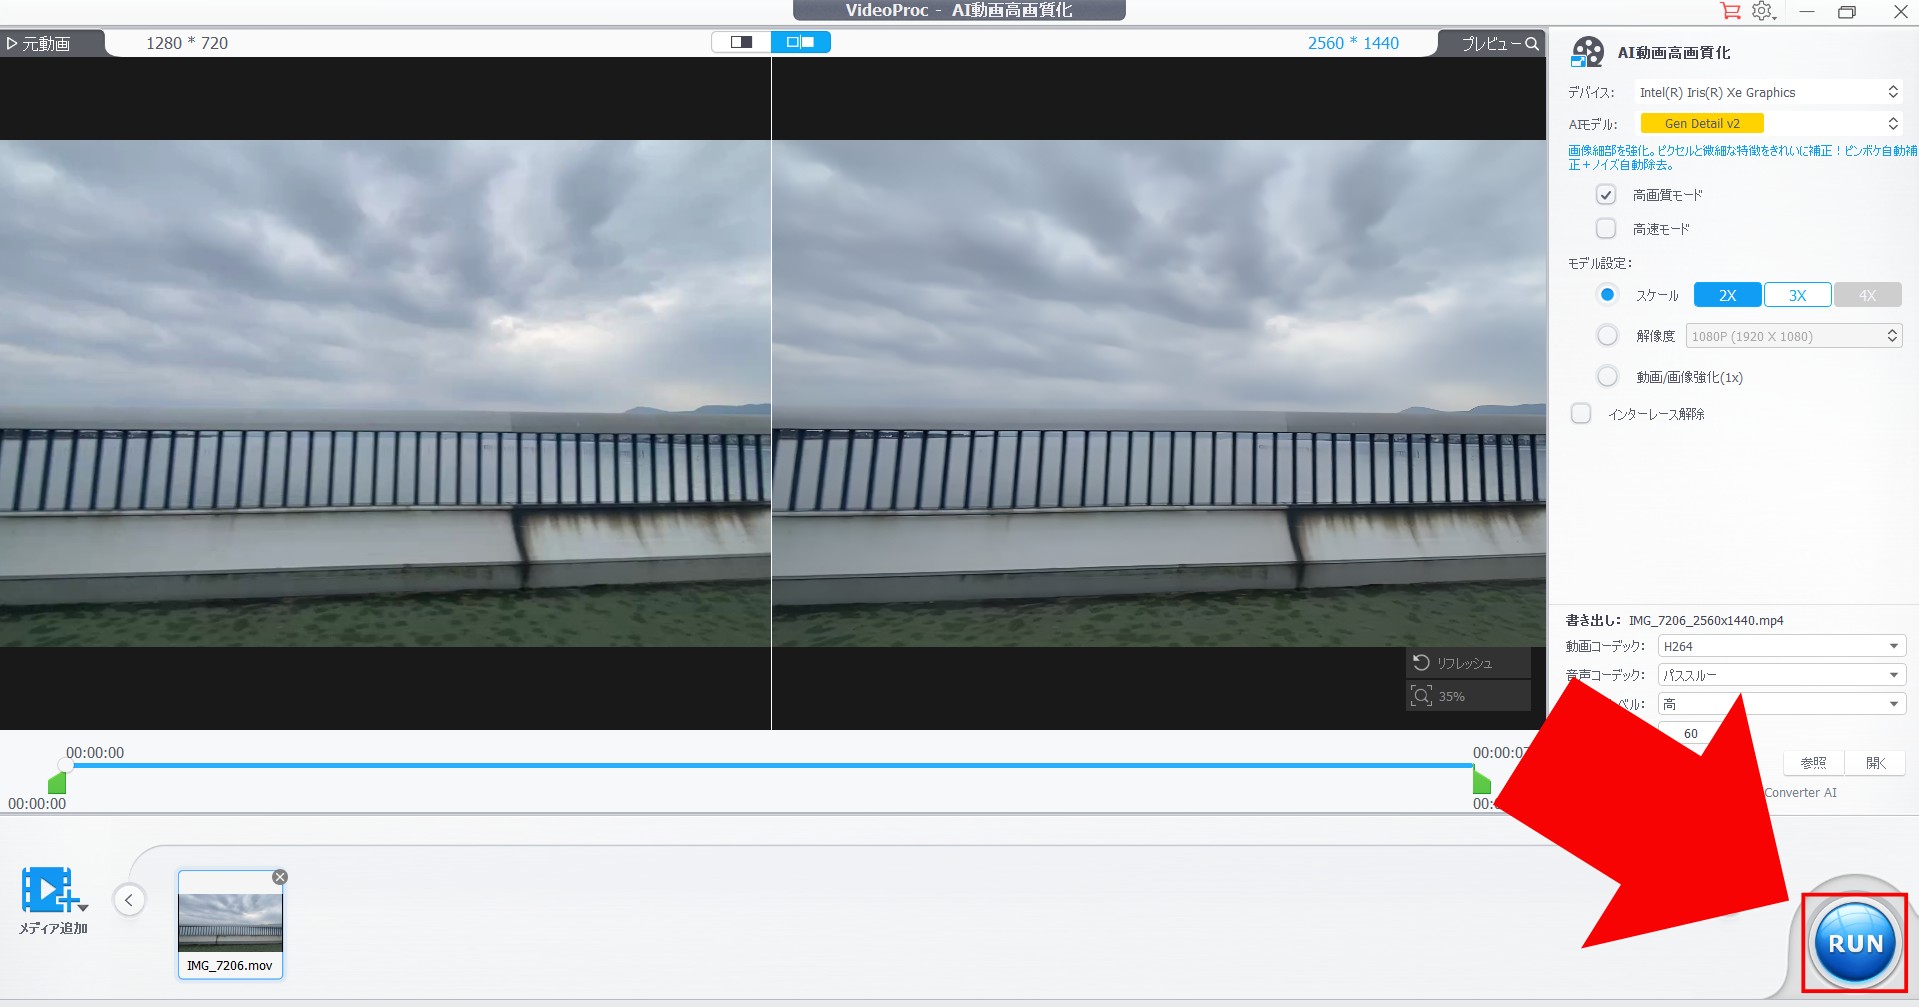Select the 3X scale button

(x=1797, y=295)
